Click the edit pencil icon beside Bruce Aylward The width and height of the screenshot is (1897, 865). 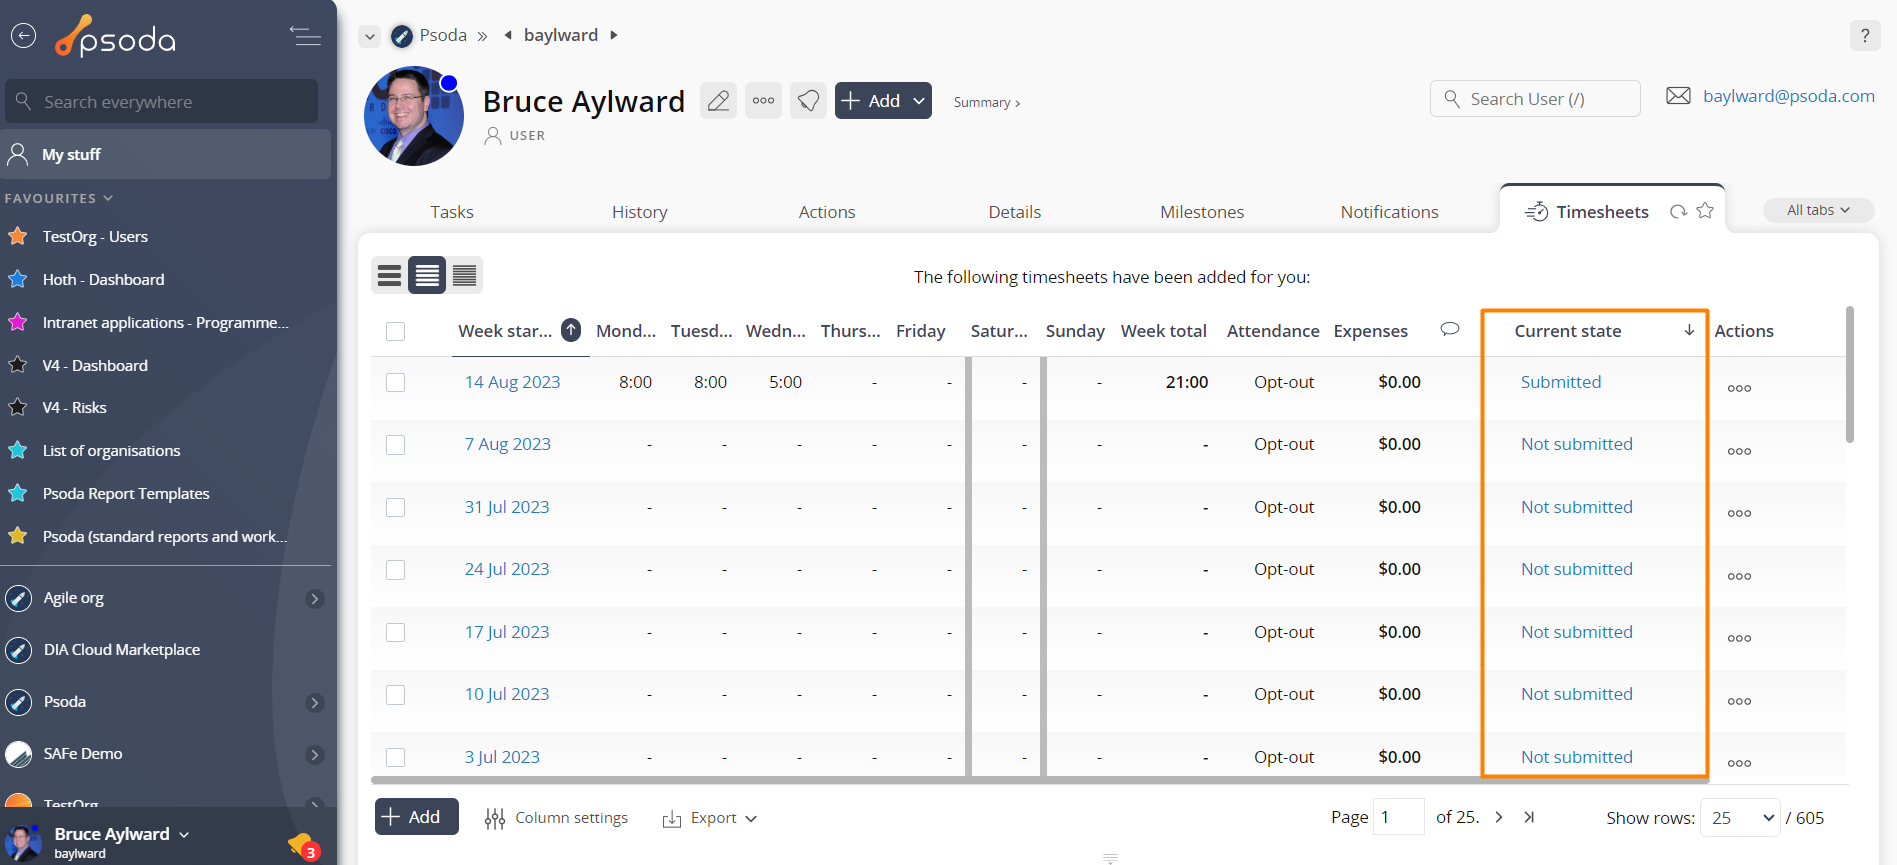tap(718, 100)
